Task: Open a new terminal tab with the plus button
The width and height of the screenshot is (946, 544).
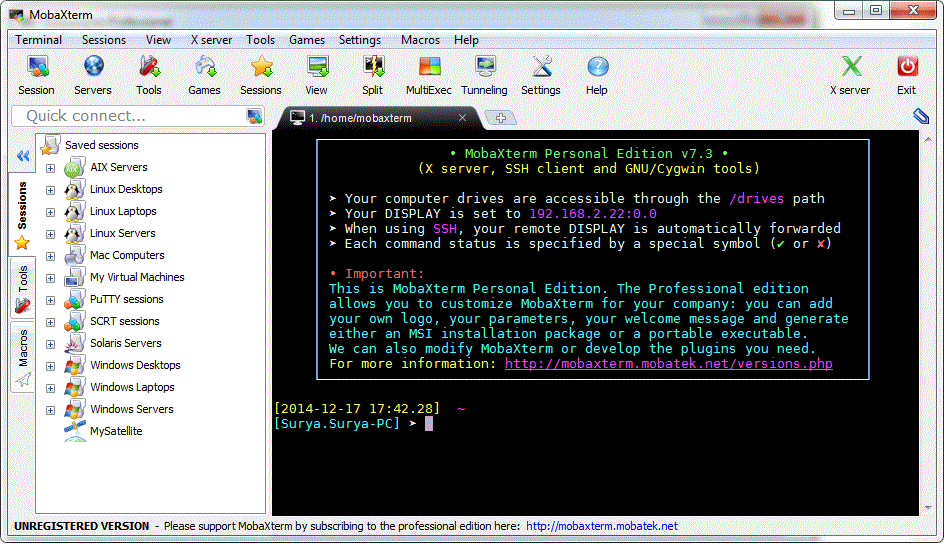Action: pos(501,118)
